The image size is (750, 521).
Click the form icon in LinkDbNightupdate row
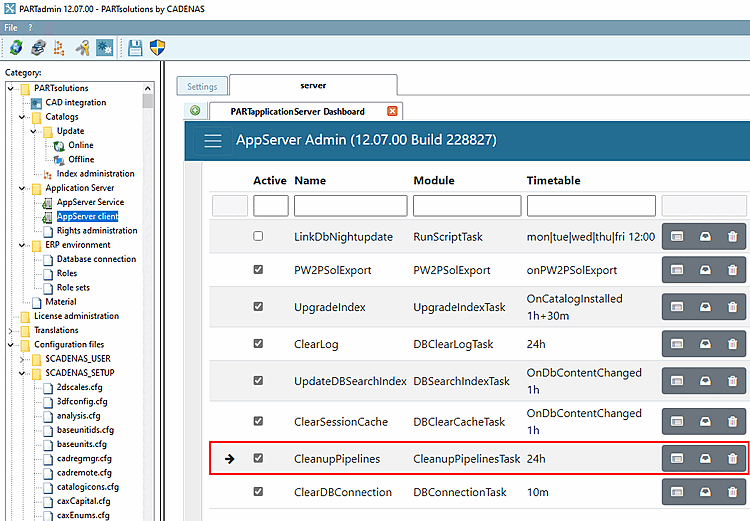click(677, 236)
